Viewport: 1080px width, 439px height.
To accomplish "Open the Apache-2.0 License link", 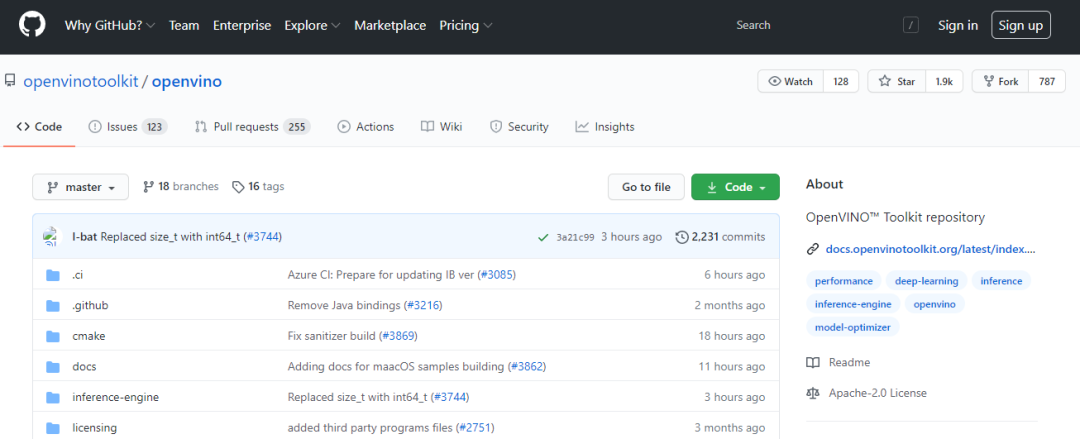I will [x=878, y=393].
